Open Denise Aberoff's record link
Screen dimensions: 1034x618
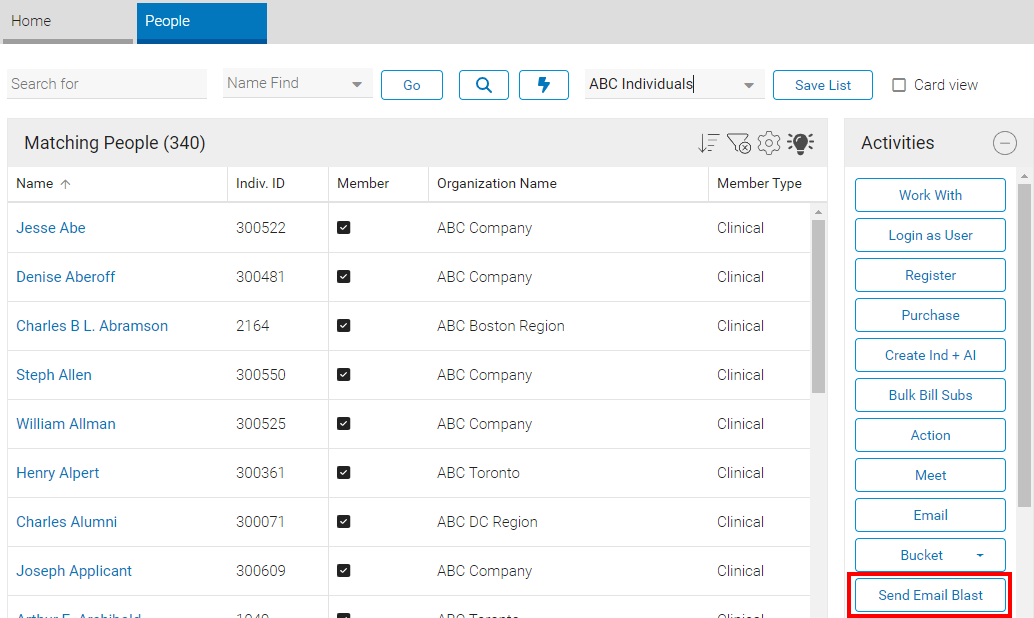pos(65,276)
